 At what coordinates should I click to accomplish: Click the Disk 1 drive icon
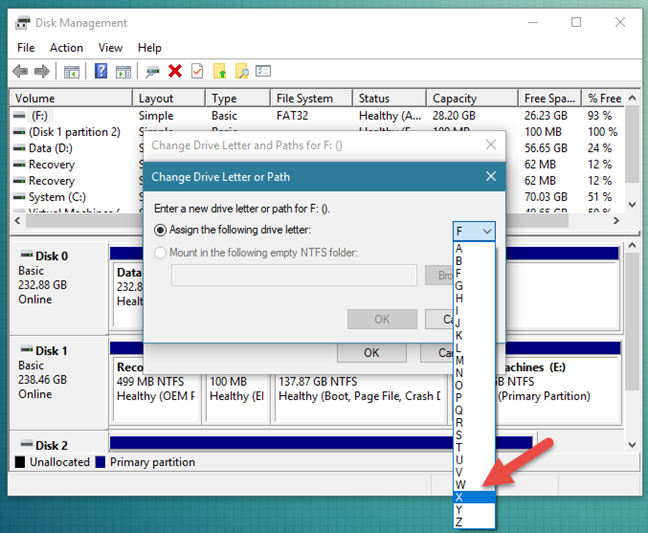click(27, 349)
